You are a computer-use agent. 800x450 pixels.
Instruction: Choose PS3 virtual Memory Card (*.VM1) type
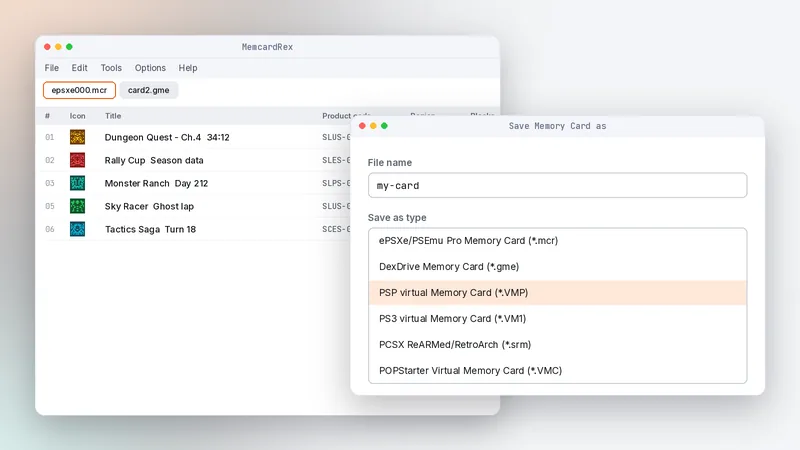click(557, 318)
